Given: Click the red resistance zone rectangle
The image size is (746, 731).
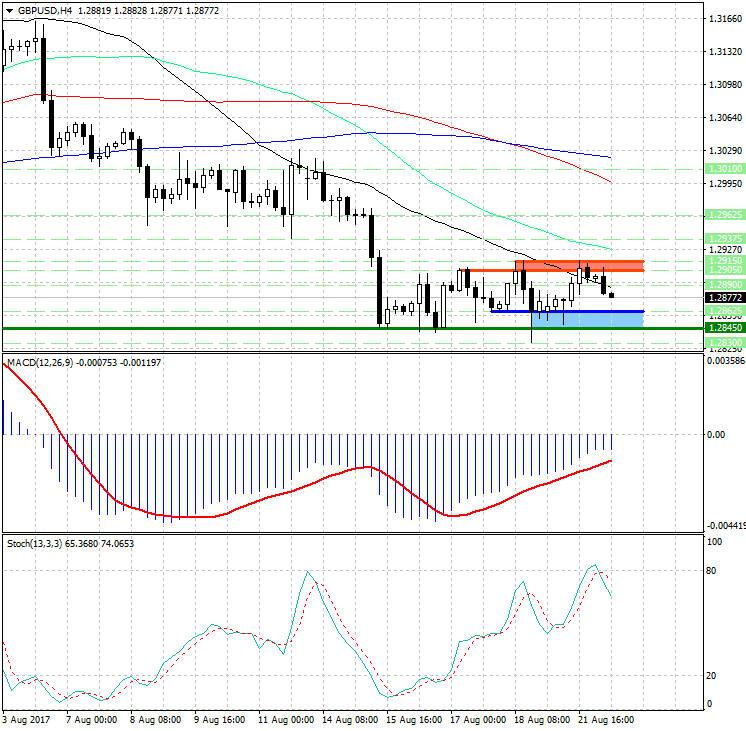Looking at the screenshot, I should point(579,264).
